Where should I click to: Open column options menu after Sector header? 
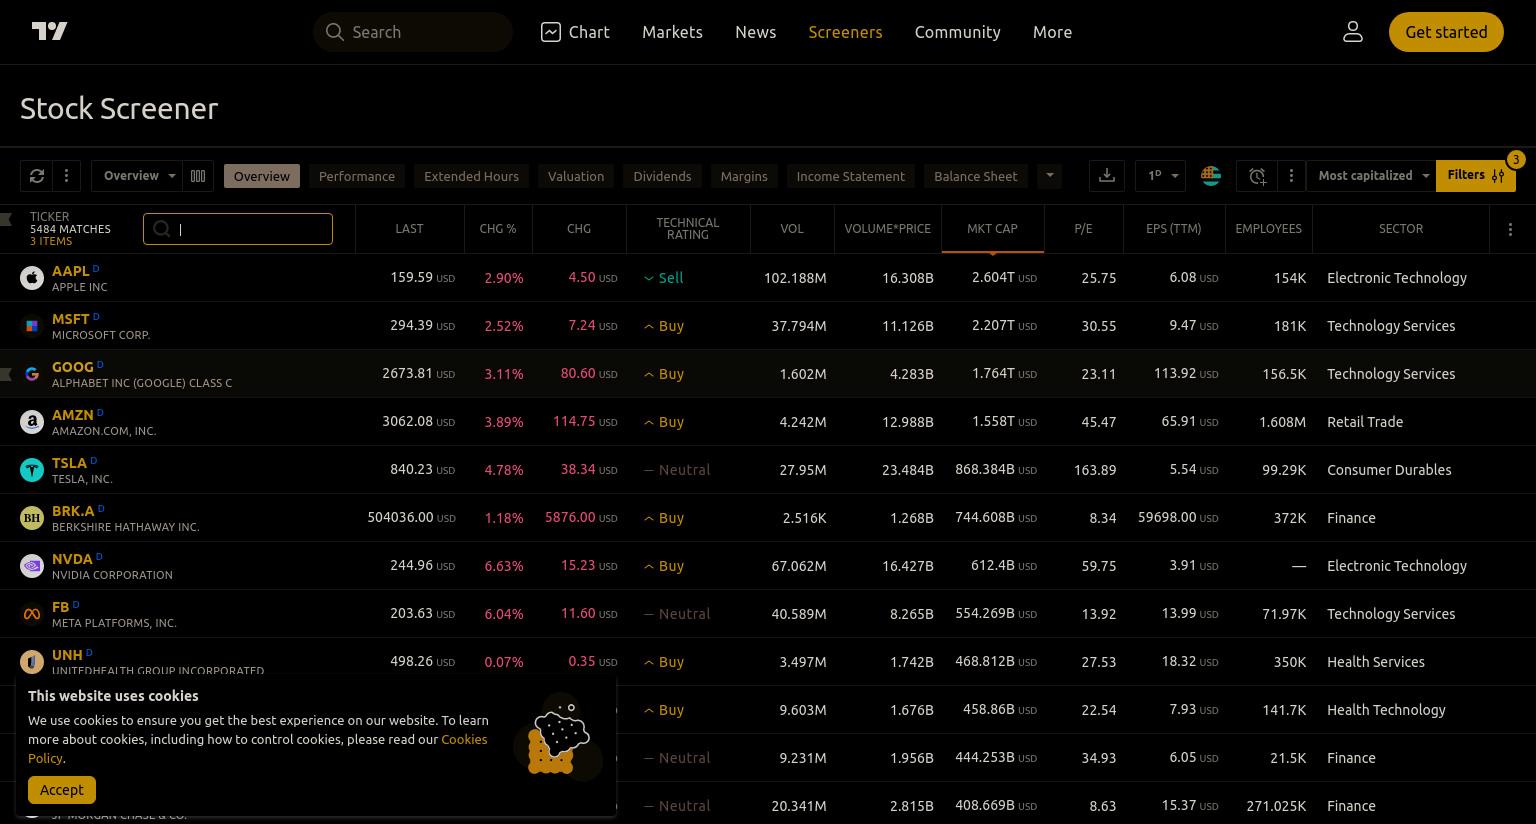pos(1510,229)
